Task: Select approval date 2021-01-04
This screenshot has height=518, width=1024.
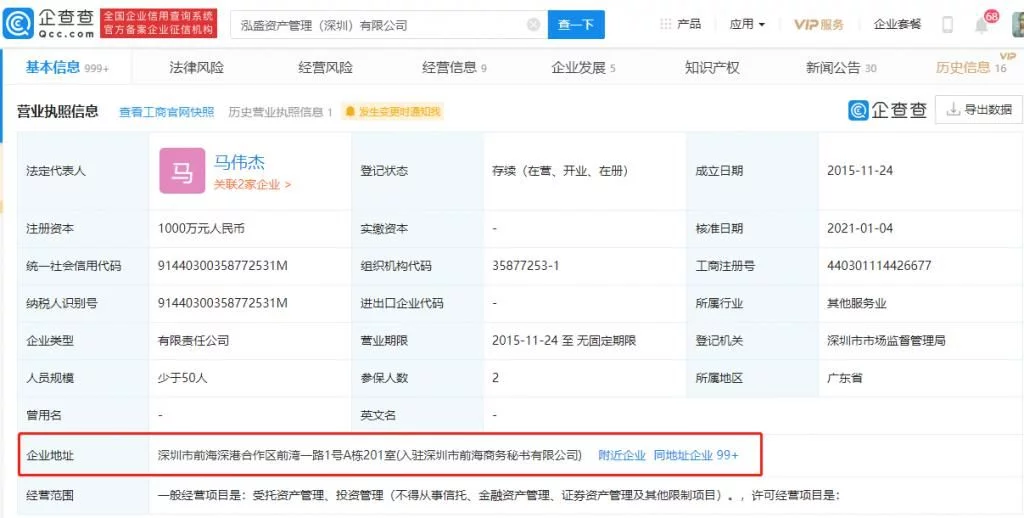Action: (860, 229)
